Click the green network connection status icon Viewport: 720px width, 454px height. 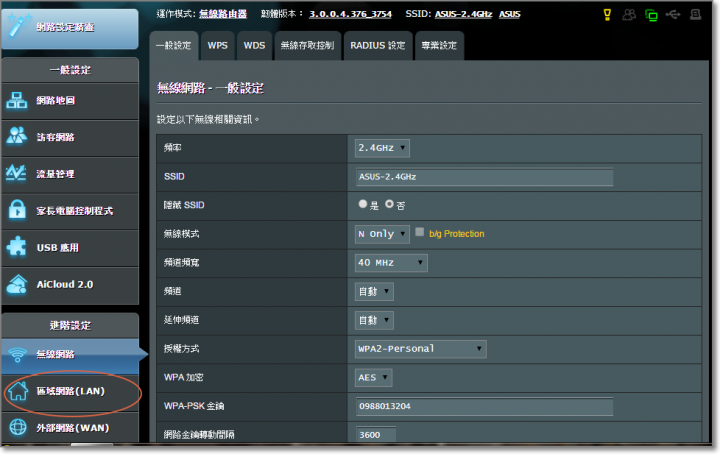(651, 15)
